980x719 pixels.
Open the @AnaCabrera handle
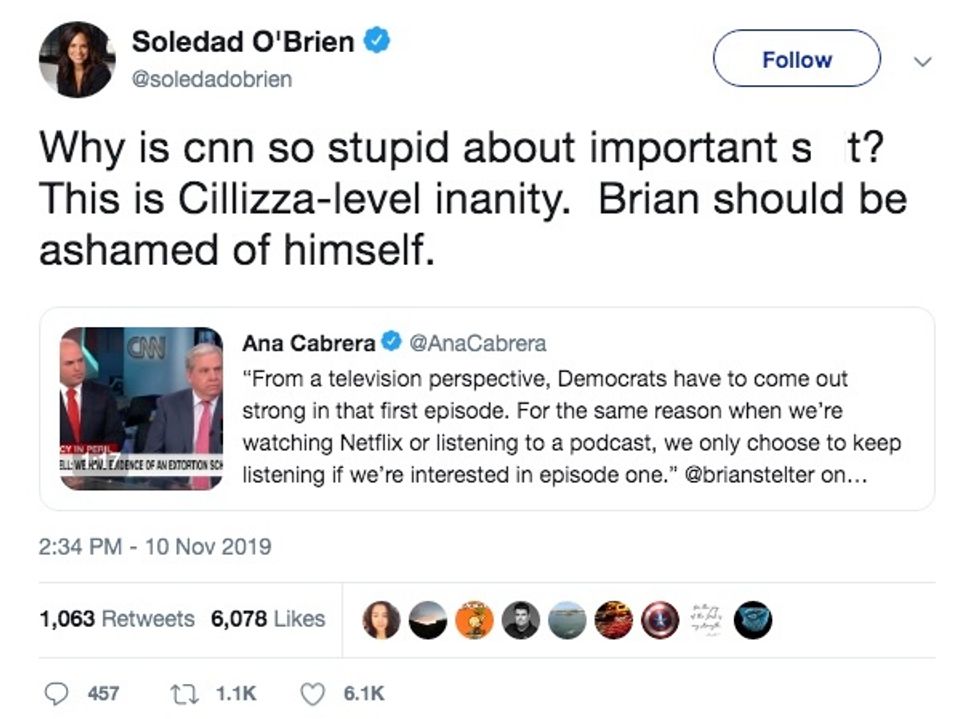(479, 344)
